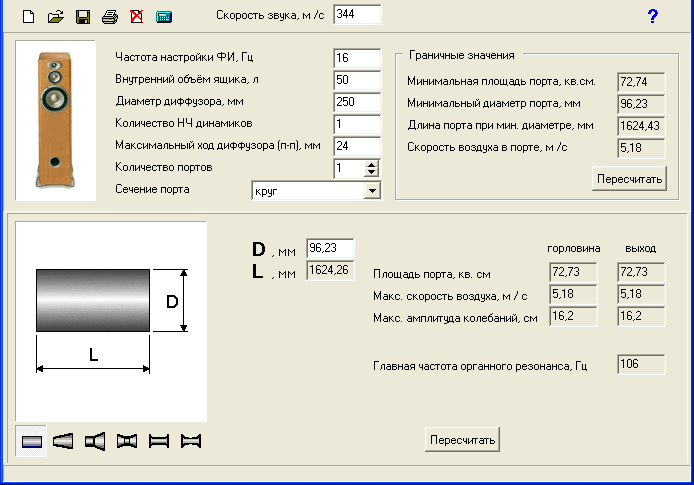Click the выход column header
694x485 pixels.
tap(640, 249)
